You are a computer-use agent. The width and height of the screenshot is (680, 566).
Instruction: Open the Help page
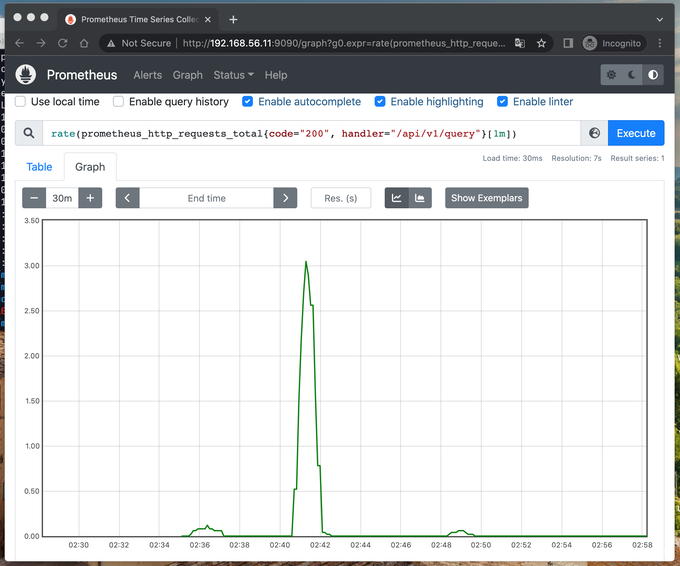tap(276, 75)
